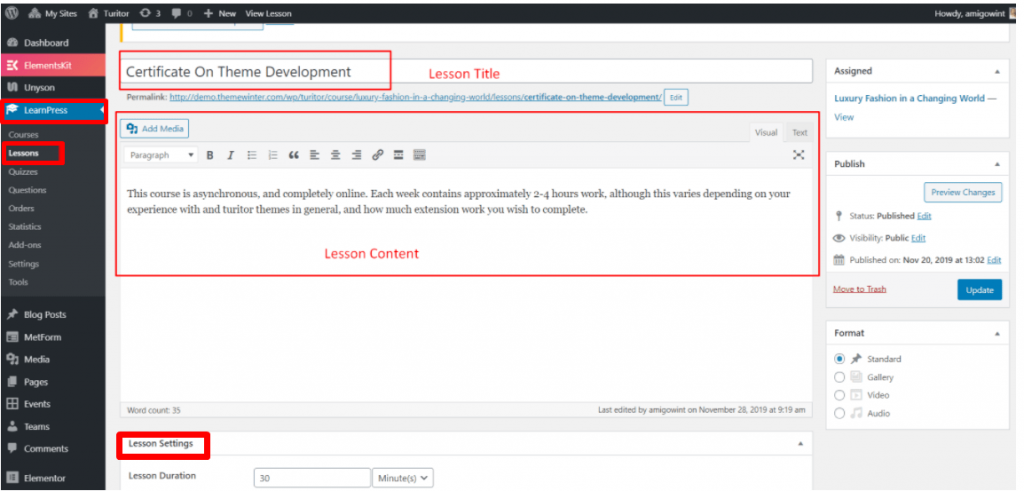Toggle italic formatting

point(231,155)
